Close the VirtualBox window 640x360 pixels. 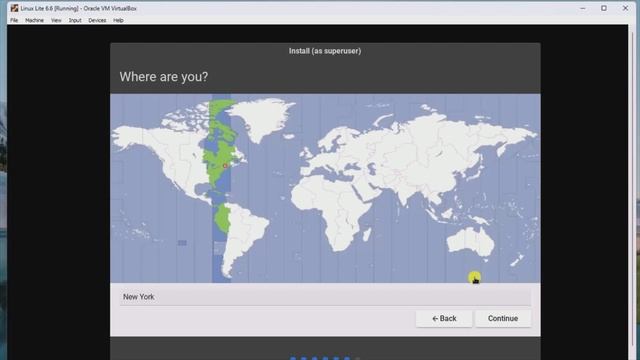[x=625, y=8]
